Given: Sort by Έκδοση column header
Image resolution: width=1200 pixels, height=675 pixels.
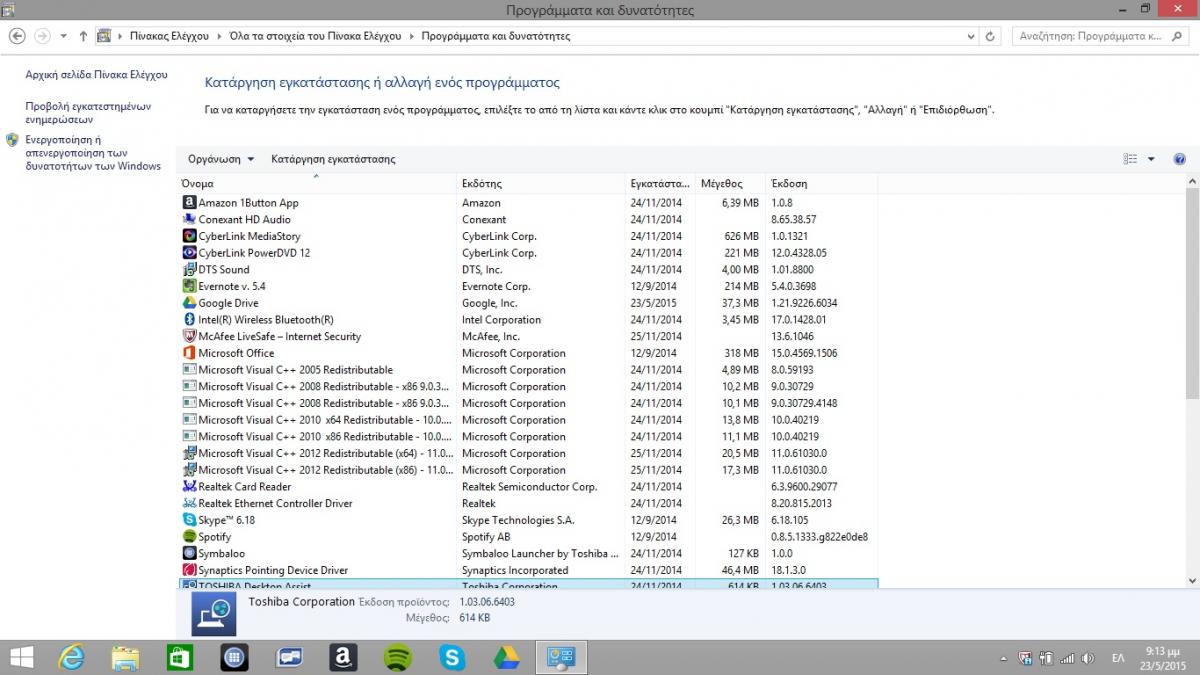Looking at the screenshot, I should click(821, 184).
